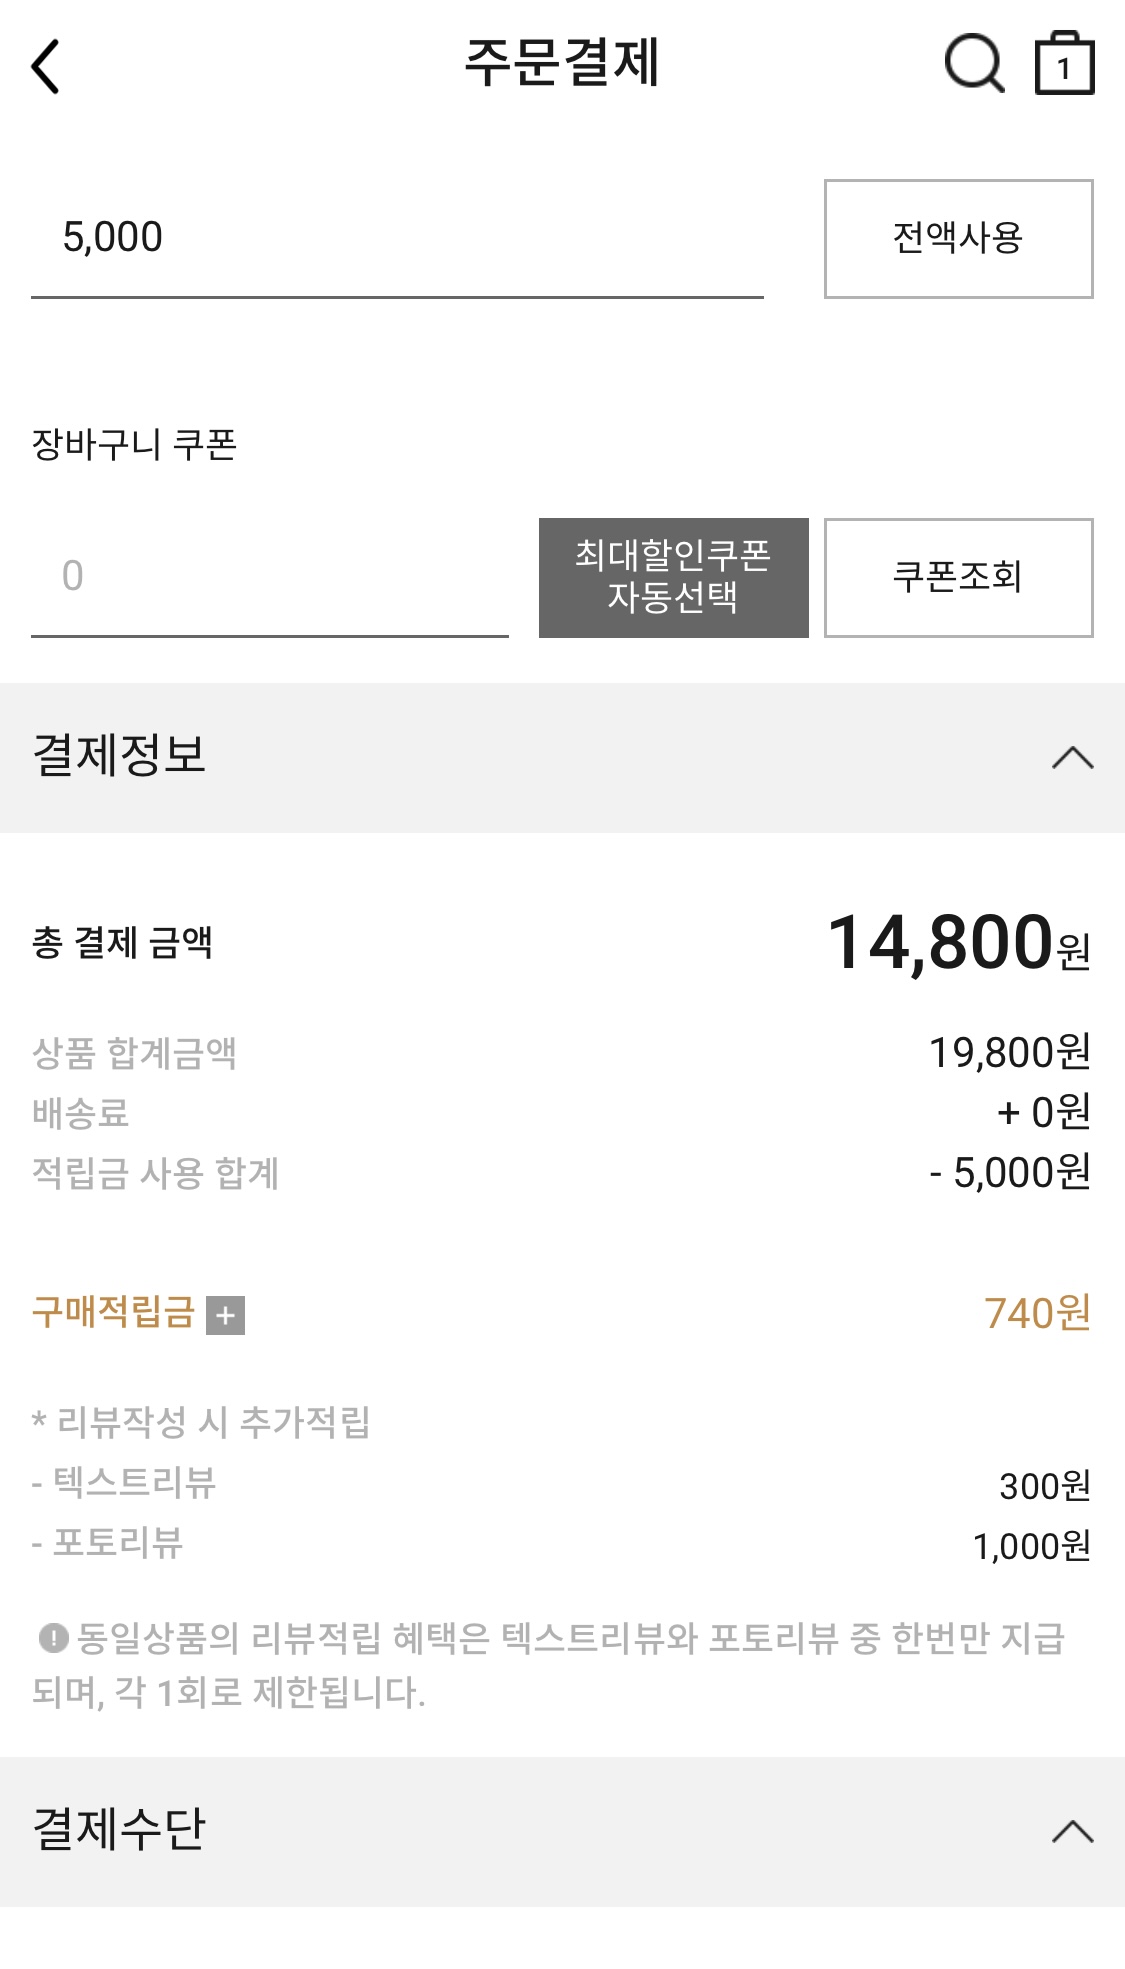This screenshot has height=1969, width=1125.
Task: Tap the 740원 purchase points value
Action: point(1037,1313)
